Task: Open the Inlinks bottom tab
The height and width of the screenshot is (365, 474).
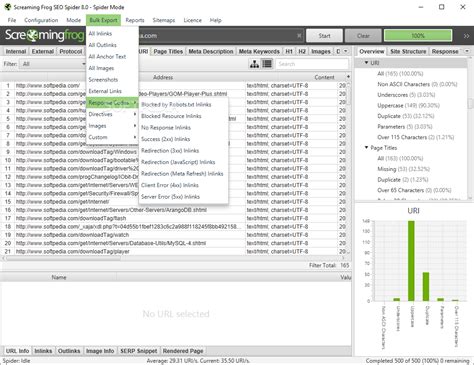Action: tap(43, 351)
